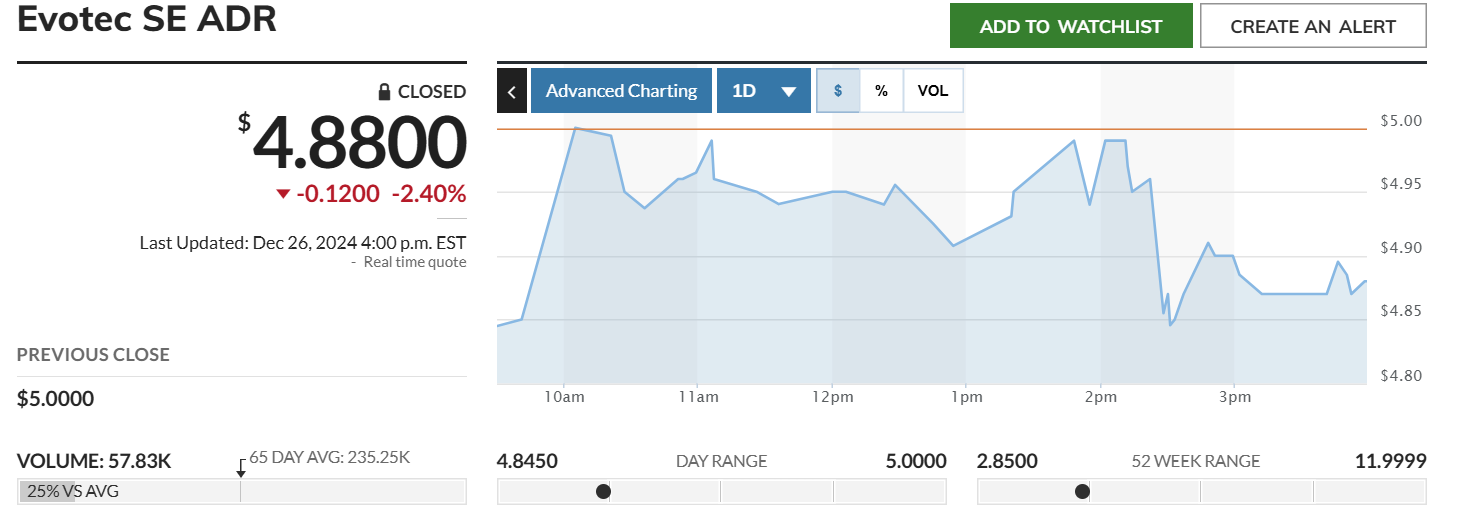Click the 2pm label on chart axis
This screenshot has height=516, width=1469.
(1100, 397)
